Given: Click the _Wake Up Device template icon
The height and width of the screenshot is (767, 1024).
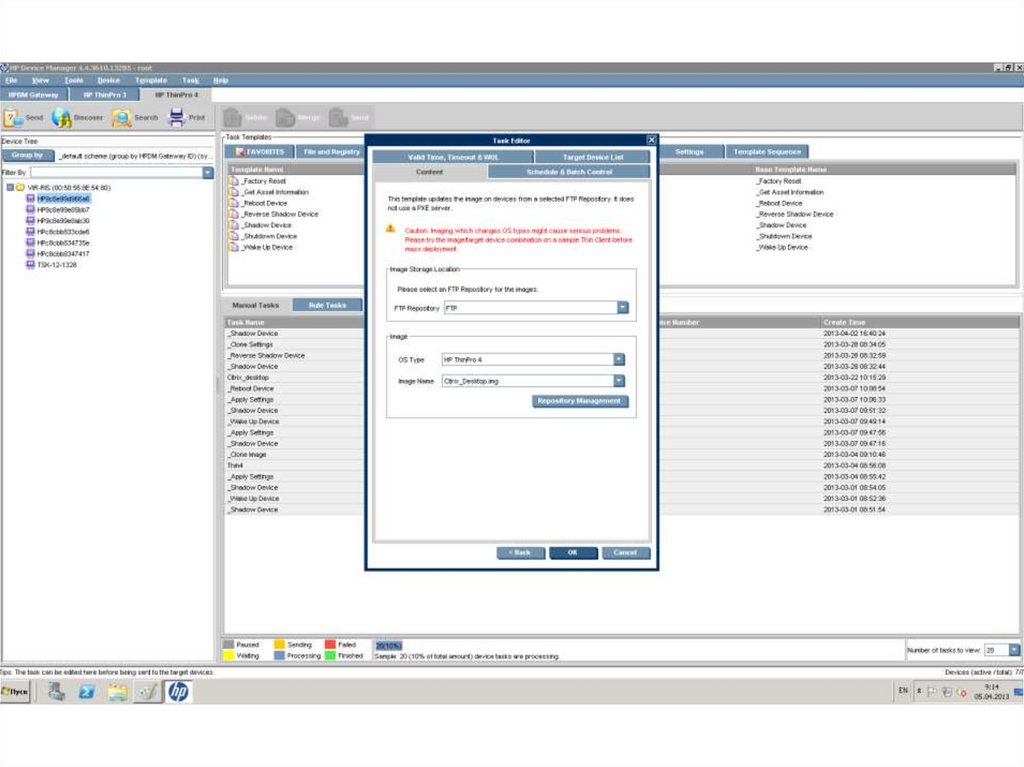Looking at the screenshot, I should pos(233,247).
